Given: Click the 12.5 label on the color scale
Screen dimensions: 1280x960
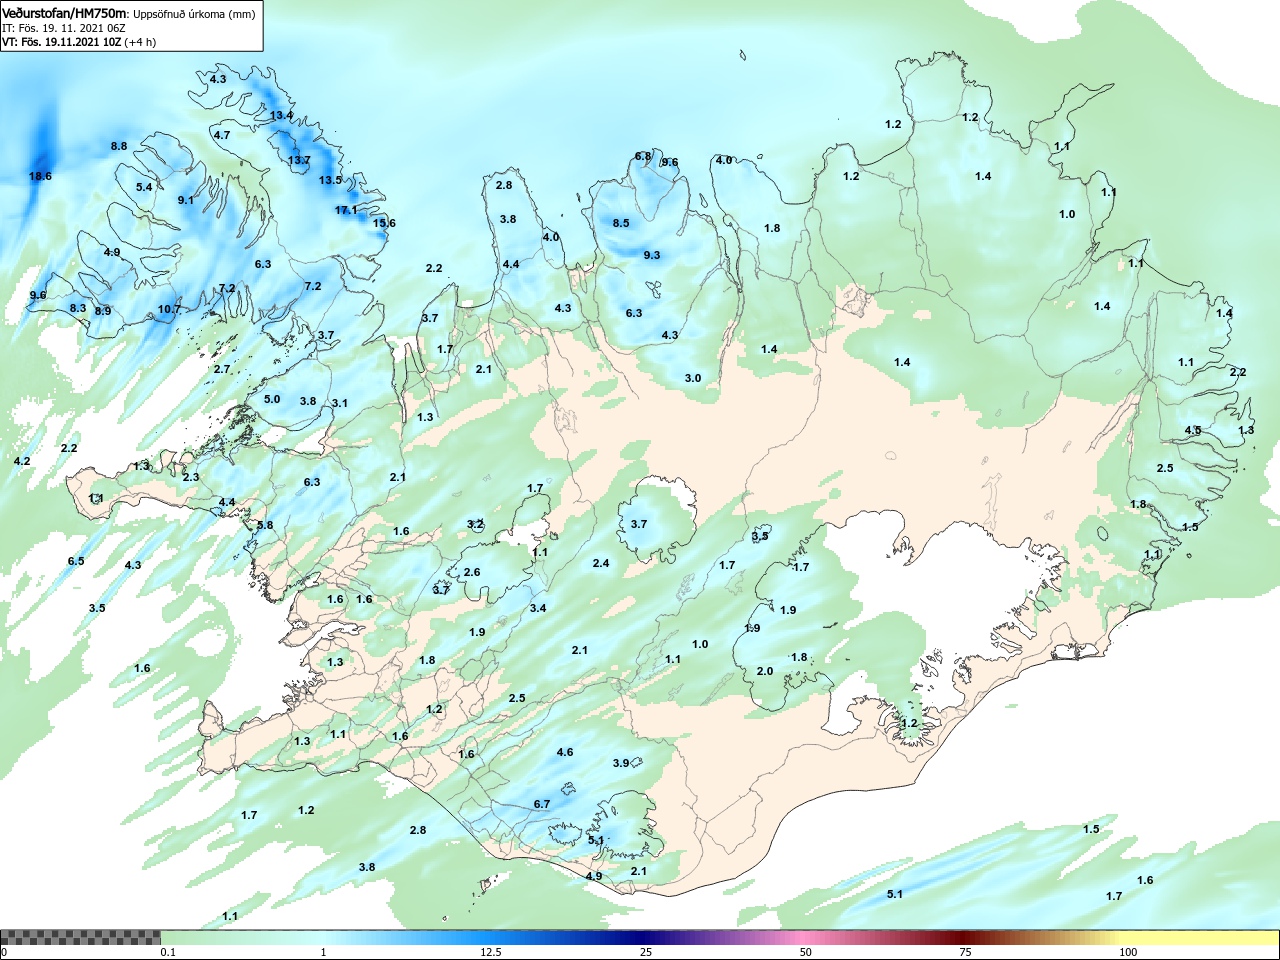Looking at the screenshot, I should pyautogui.click(x=491, y=952).
